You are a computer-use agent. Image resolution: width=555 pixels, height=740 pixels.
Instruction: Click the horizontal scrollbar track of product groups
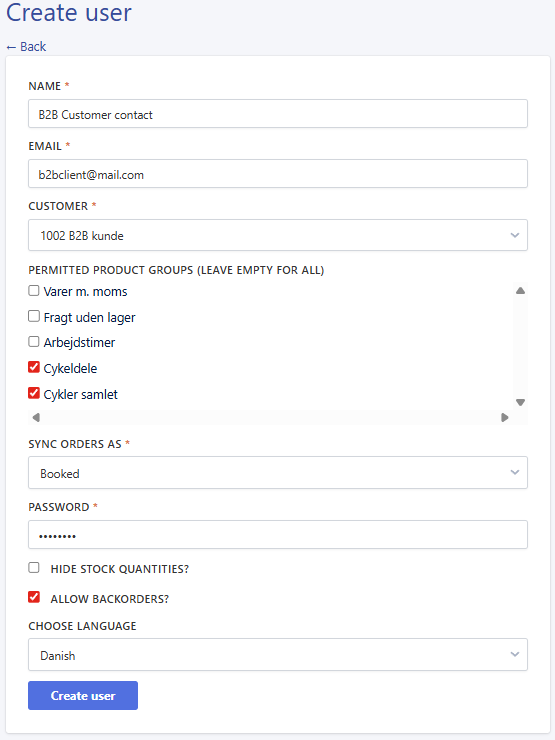[x=270, y=417]
